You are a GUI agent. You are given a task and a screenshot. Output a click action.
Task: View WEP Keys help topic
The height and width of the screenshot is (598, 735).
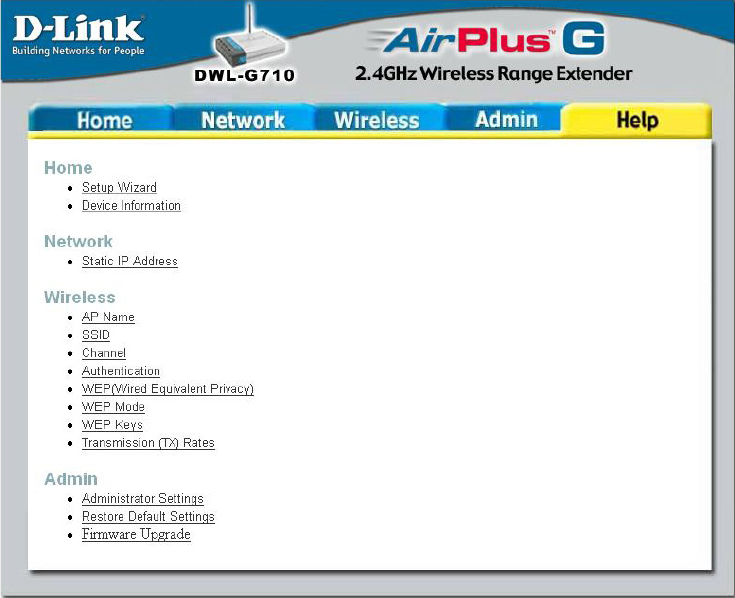(112, 425)
